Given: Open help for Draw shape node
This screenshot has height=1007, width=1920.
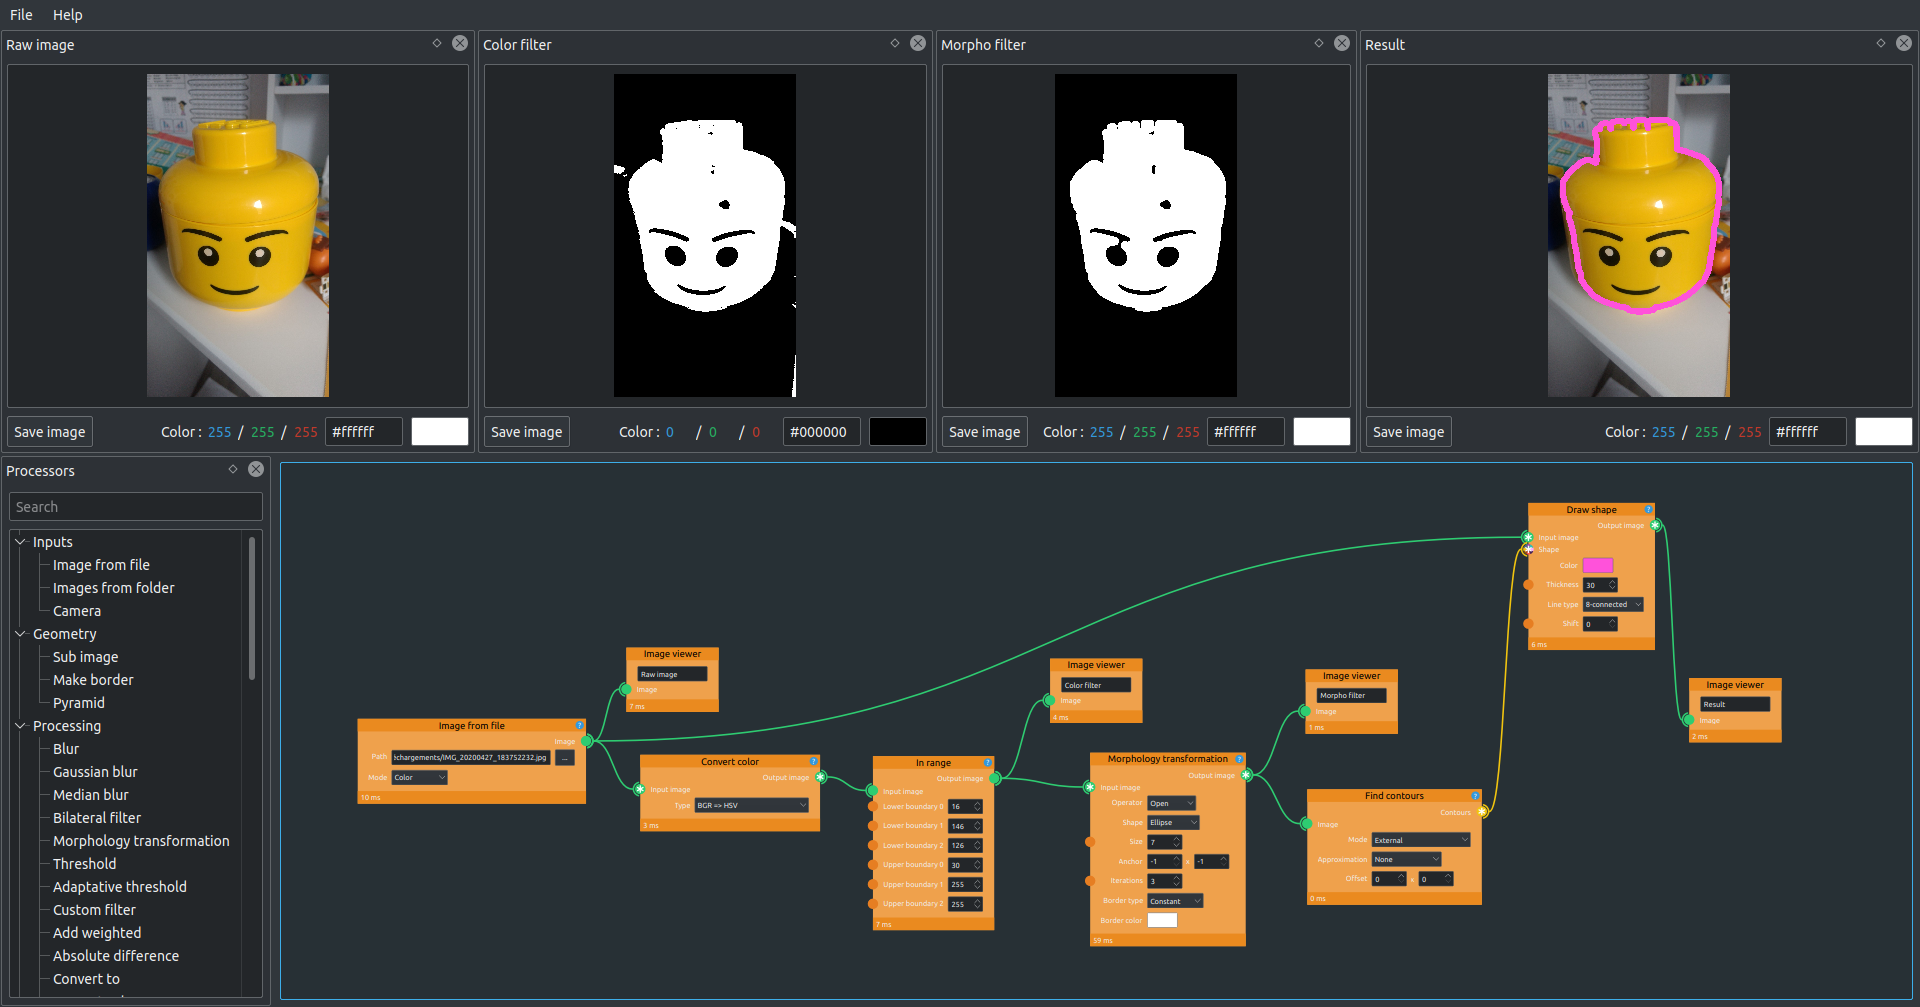Looking at the screenshot, I should click(x=1648, y=510).
